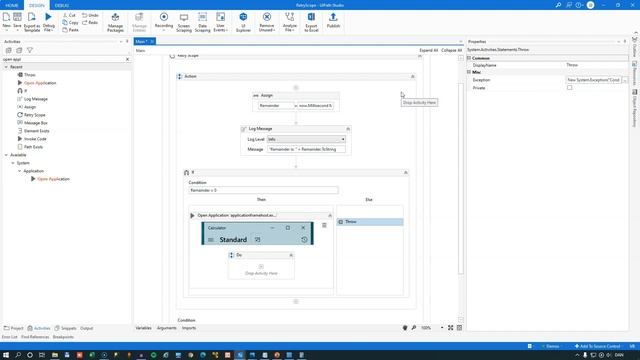Open Manage Packages

coord(115,22)
